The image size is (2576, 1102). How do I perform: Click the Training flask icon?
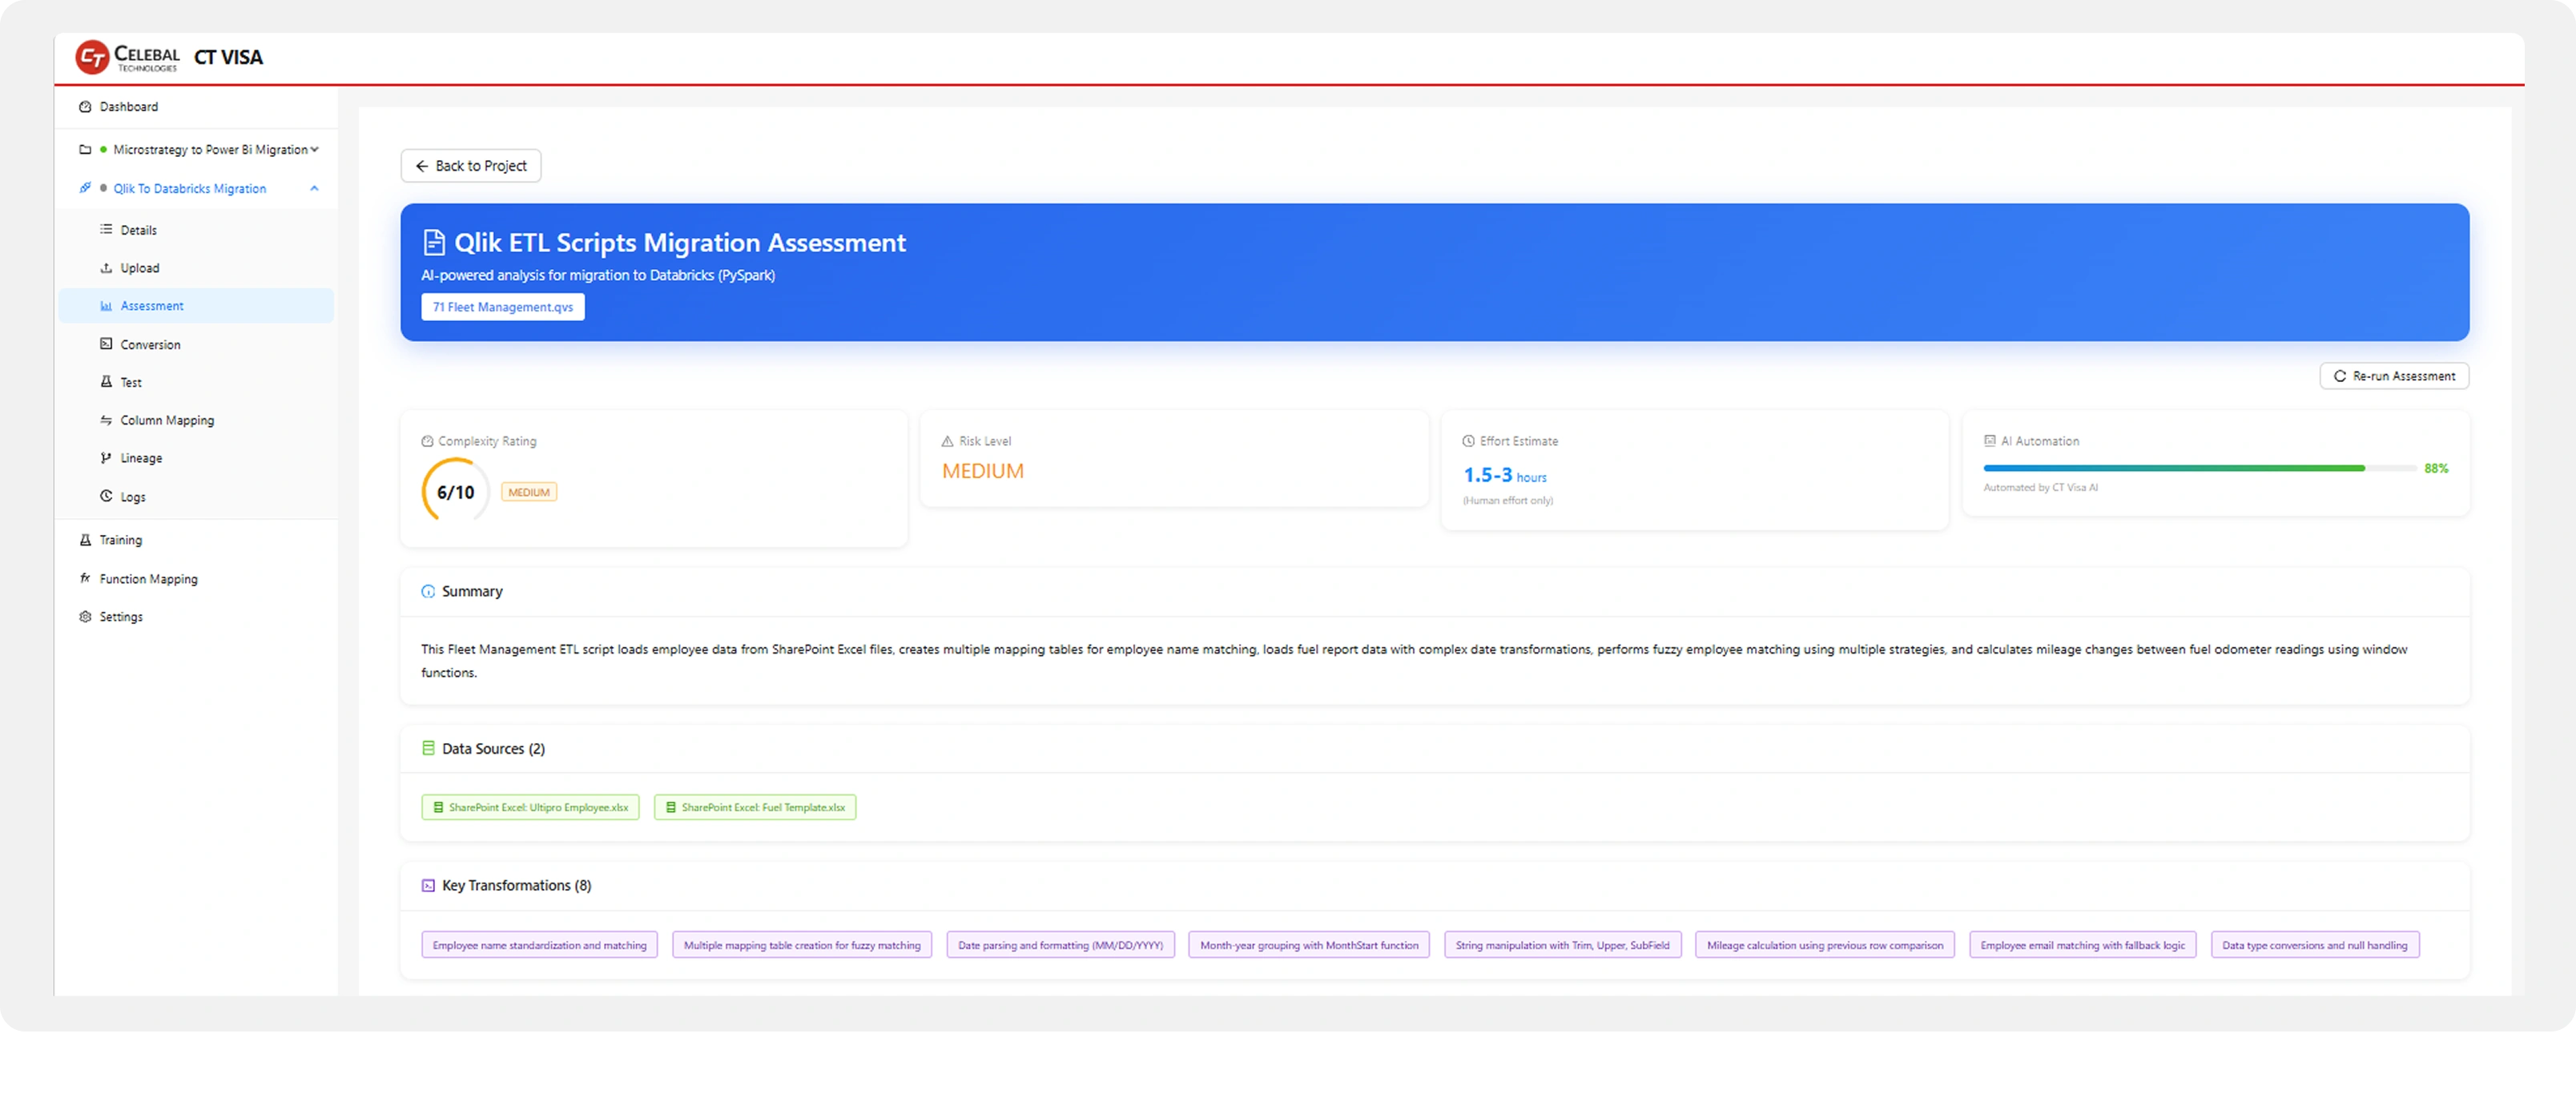85,540
